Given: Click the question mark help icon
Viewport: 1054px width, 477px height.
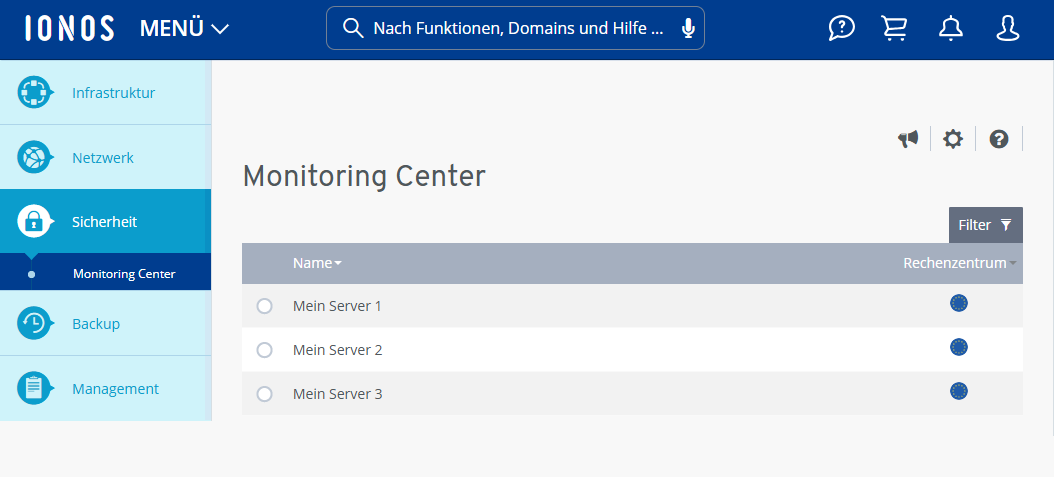Looking at the screenshot, I should point(999,139).
